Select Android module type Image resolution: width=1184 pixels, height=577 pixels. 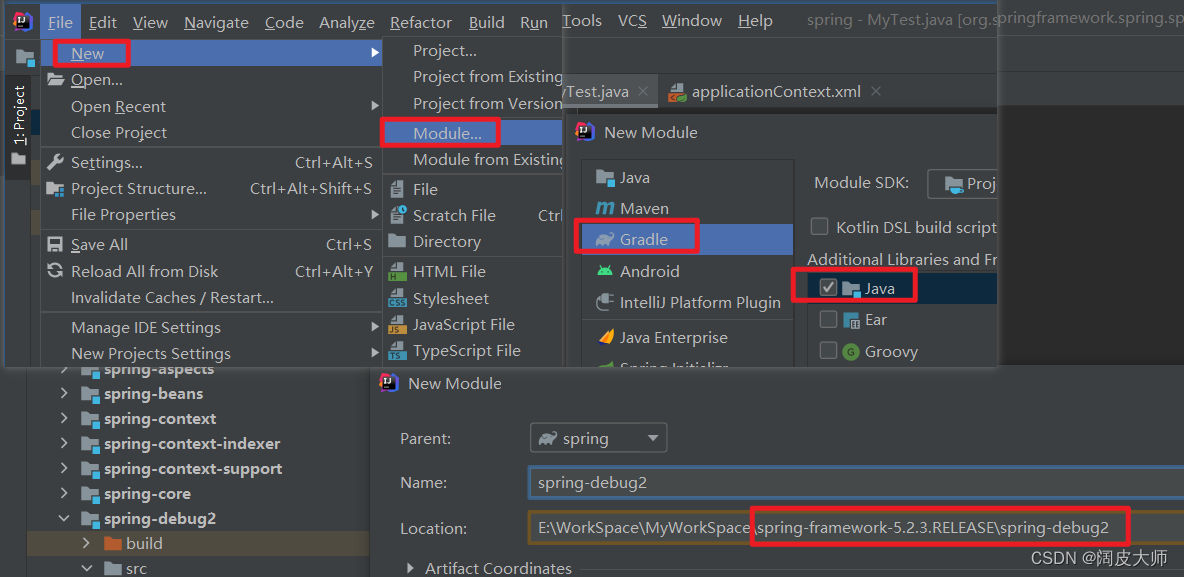[x=687, y=271]
